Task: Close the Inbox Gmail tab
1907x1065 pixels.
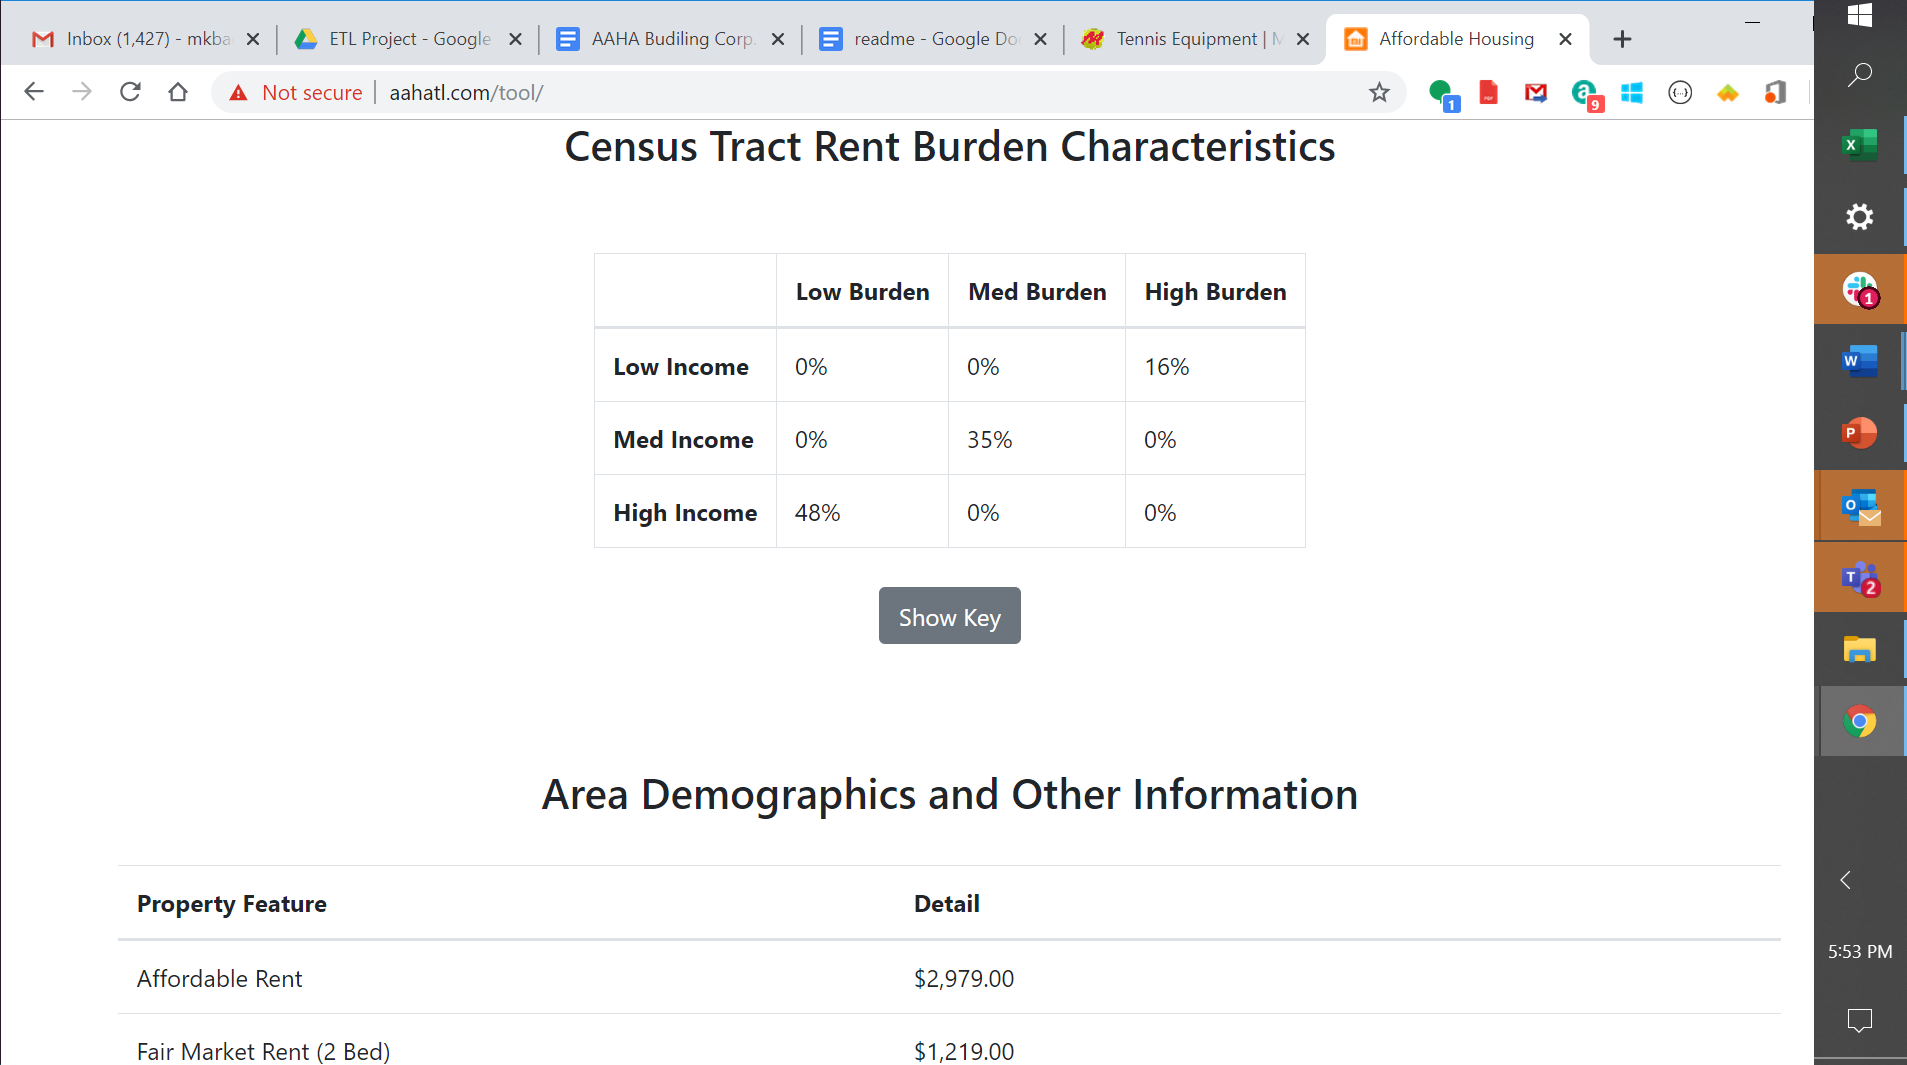Action: point(253,39)
